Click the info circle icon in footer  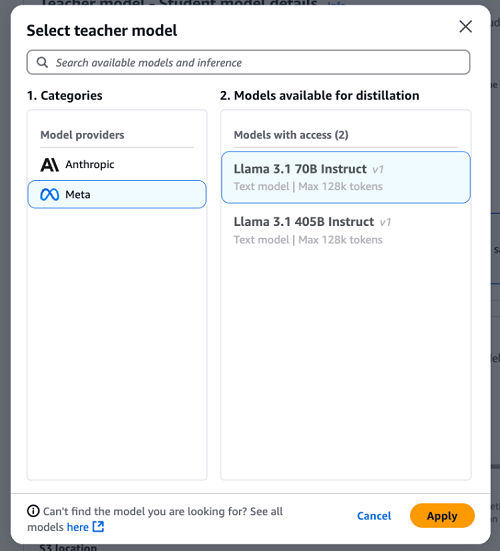[33, 511]
